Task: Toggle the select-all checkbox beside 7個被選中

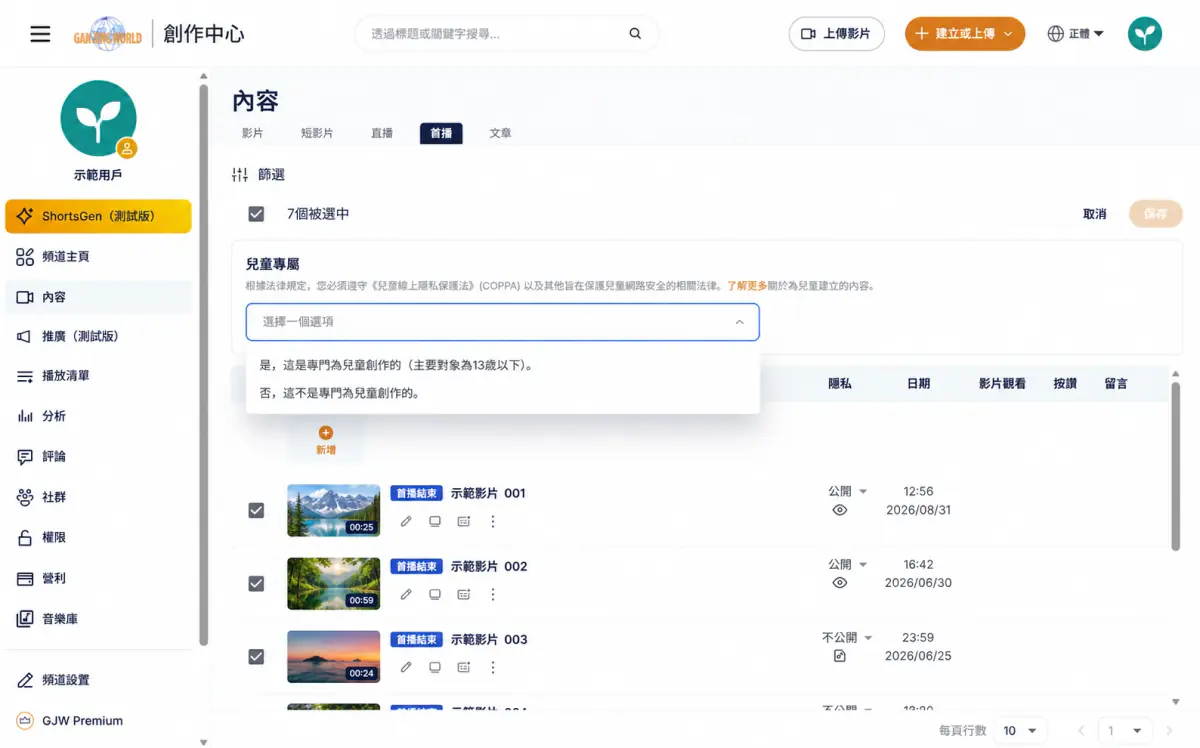Action: pyautogui.click(x=256, y=214)
